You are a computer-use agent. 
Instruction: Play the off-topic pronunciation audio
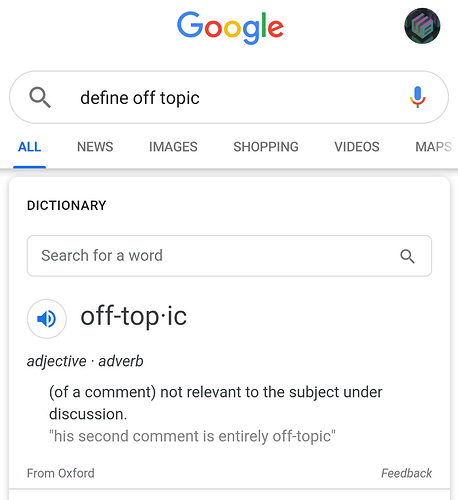[x=47, y=319]
